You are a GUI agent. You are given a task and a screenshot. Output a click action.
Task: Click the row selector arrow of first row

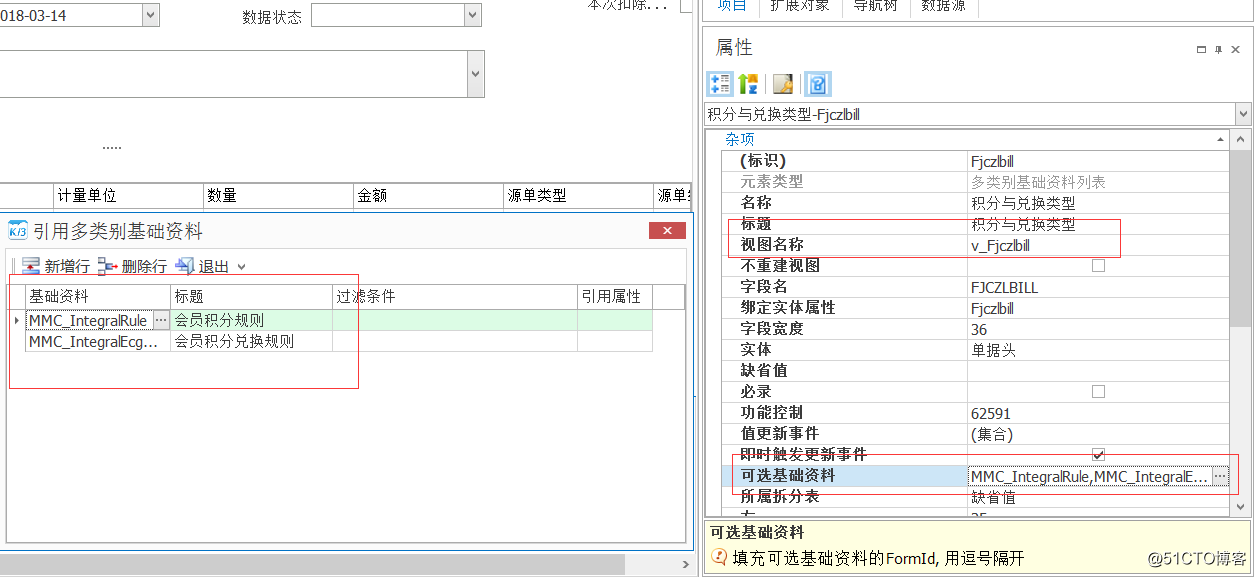click(x=16, y=320)
